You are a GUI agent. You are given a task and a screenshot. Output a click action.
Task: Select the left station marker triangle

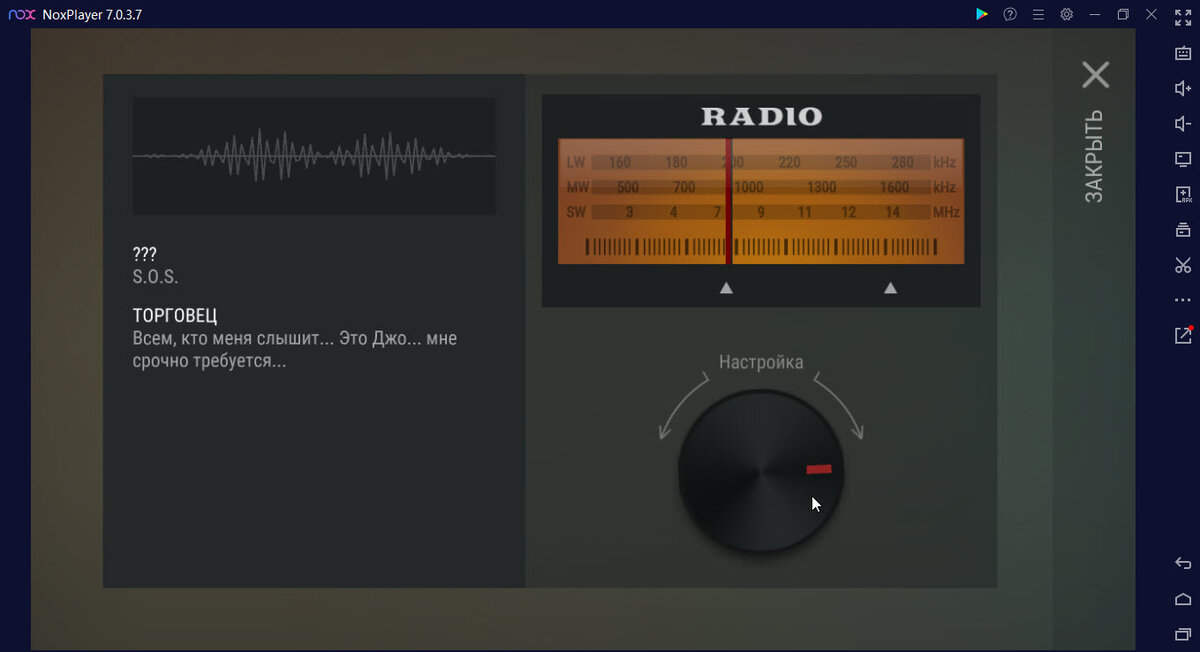point(727,288)
